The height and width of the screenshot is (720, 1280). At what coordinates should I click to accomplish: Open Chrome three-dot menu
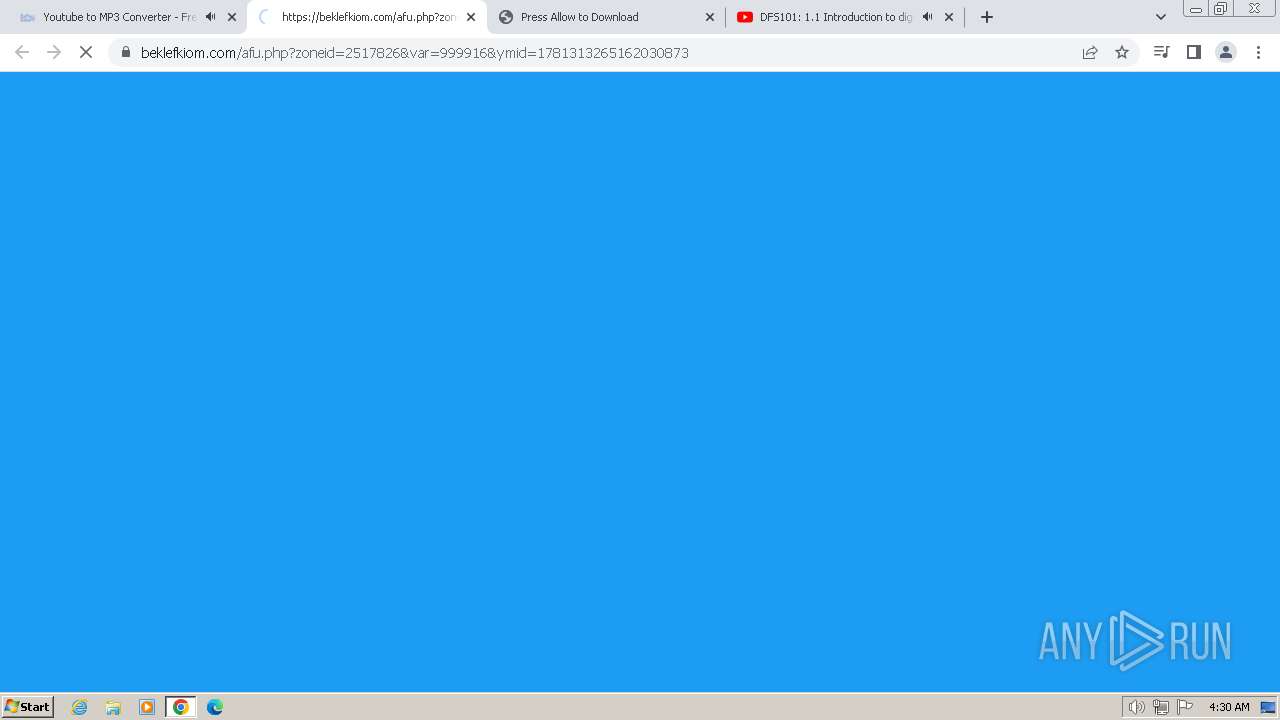(1258, 52)
